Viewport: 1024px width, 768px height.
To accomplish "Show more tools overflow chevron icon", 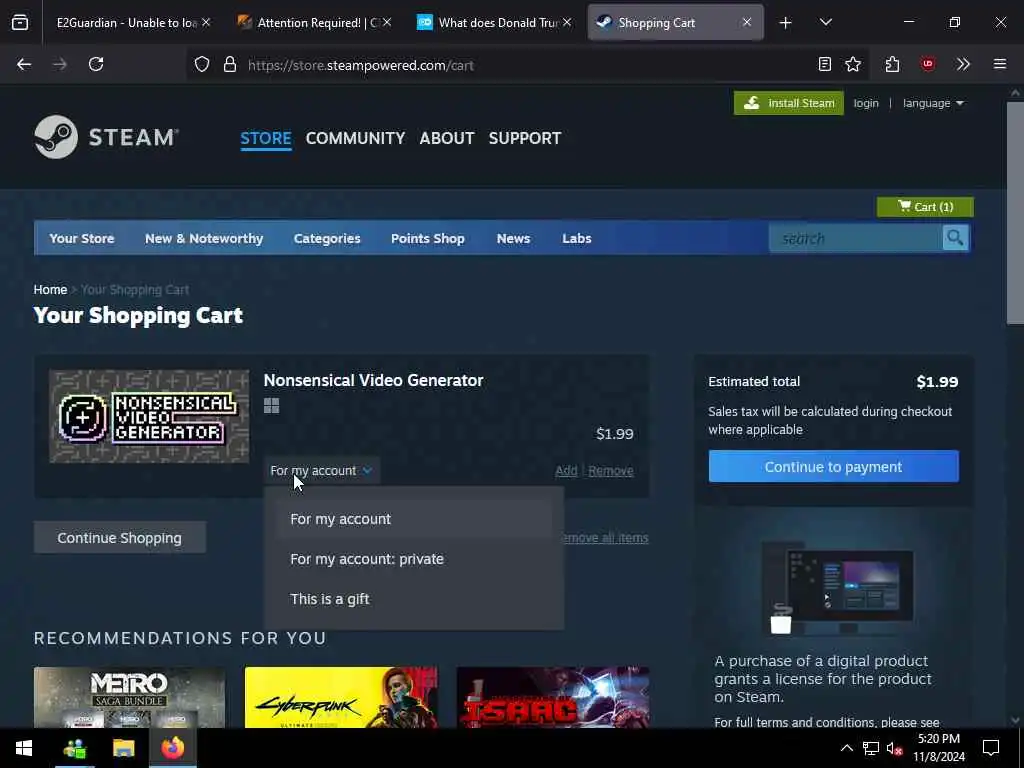I will click(x=963, y=64).
